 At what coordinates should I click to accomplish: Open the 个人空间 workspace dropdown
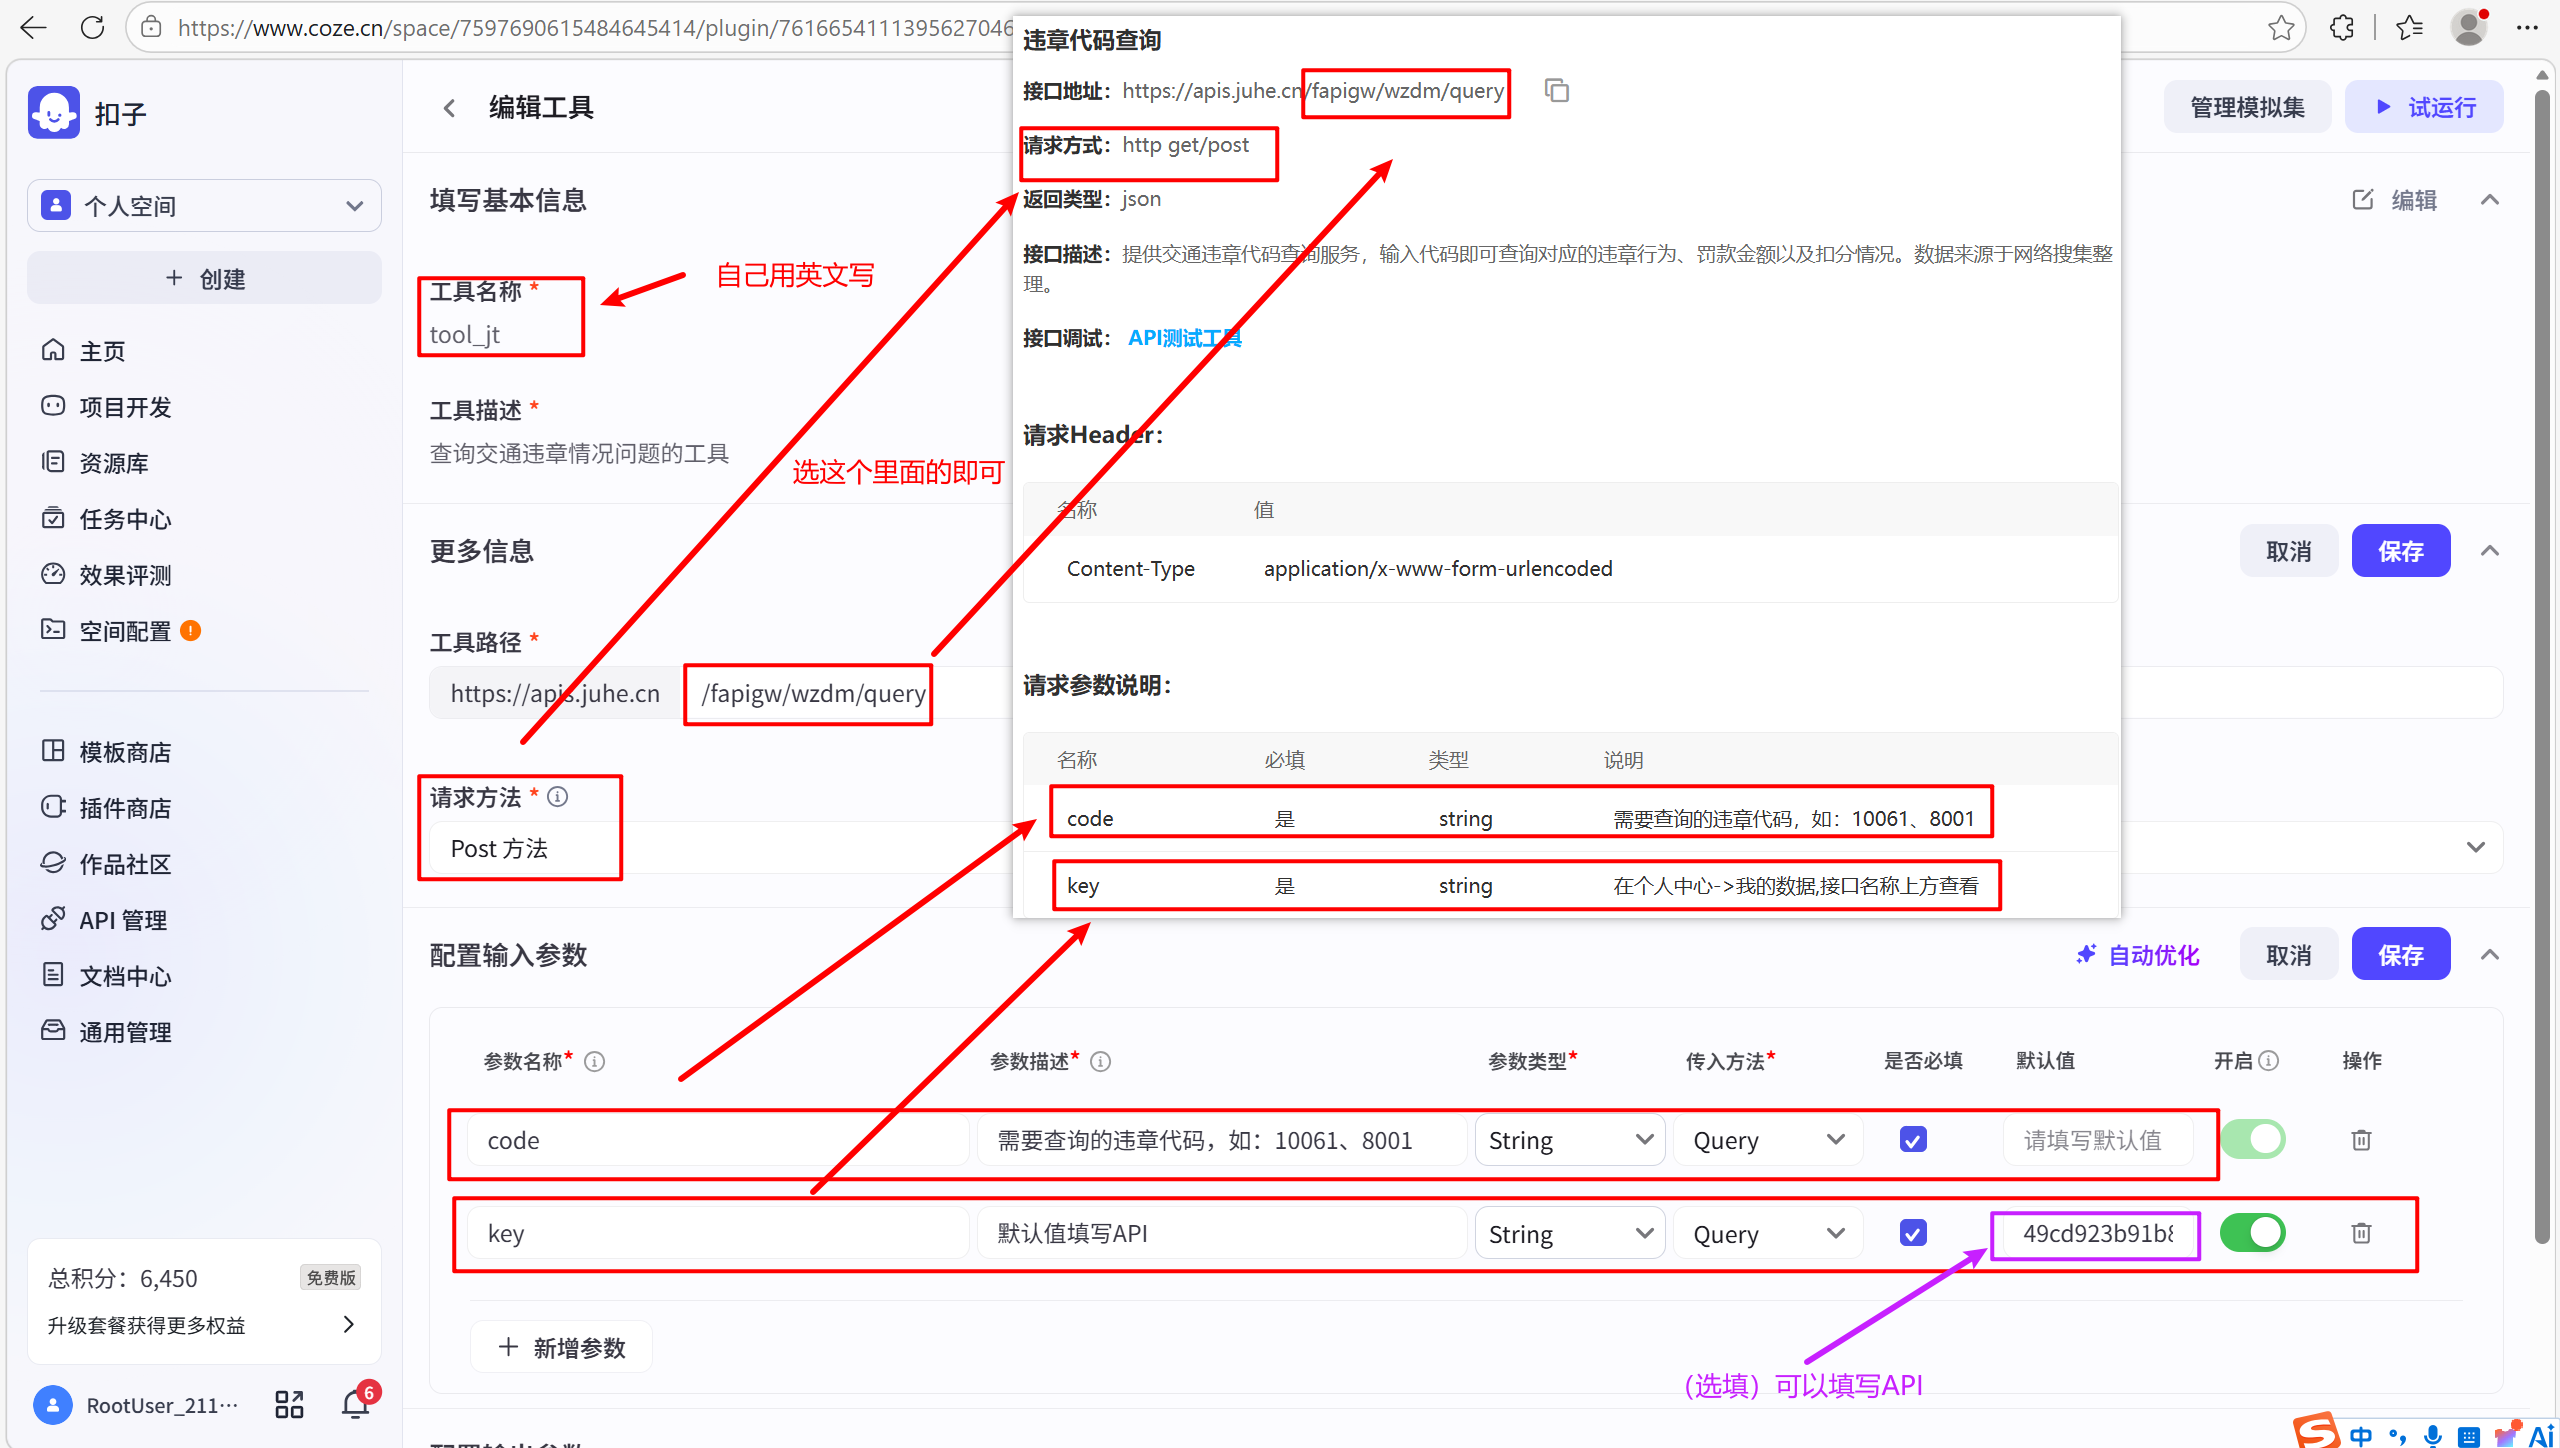click(204, 206)
